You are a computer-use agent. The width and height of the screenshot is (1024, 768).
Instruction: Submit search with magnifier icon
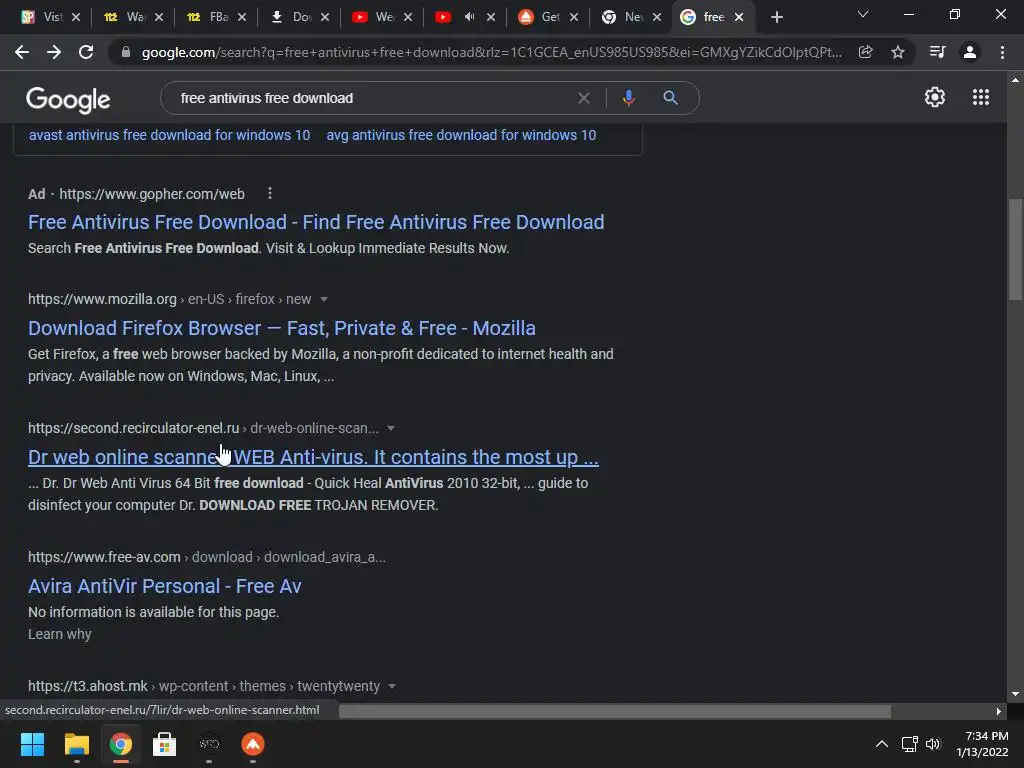click(x=670, y=98)
